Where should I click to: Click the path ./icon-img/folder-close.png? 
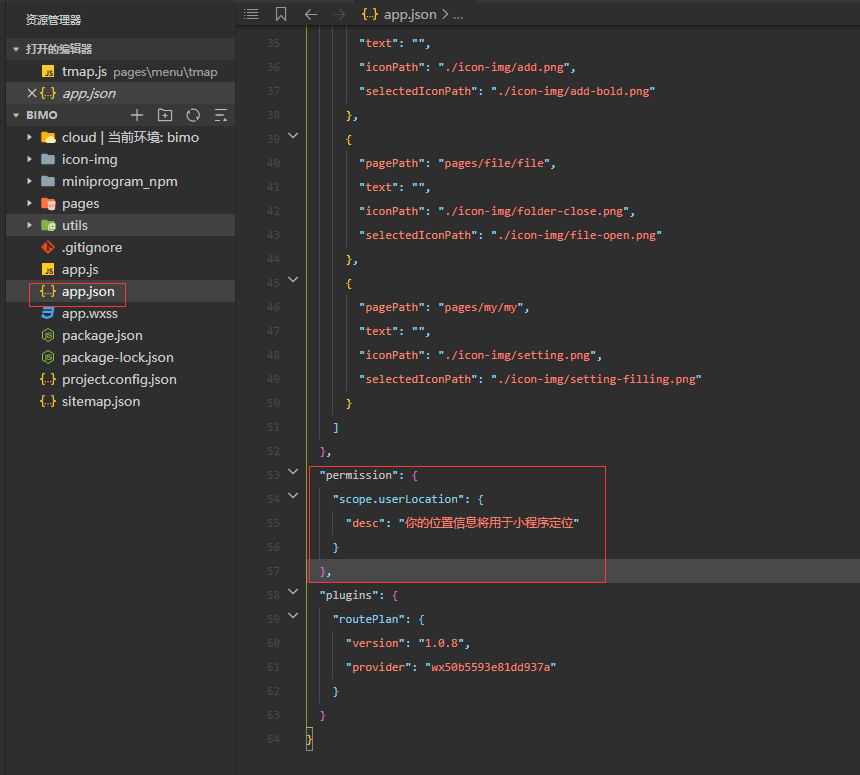coord(534,211)
